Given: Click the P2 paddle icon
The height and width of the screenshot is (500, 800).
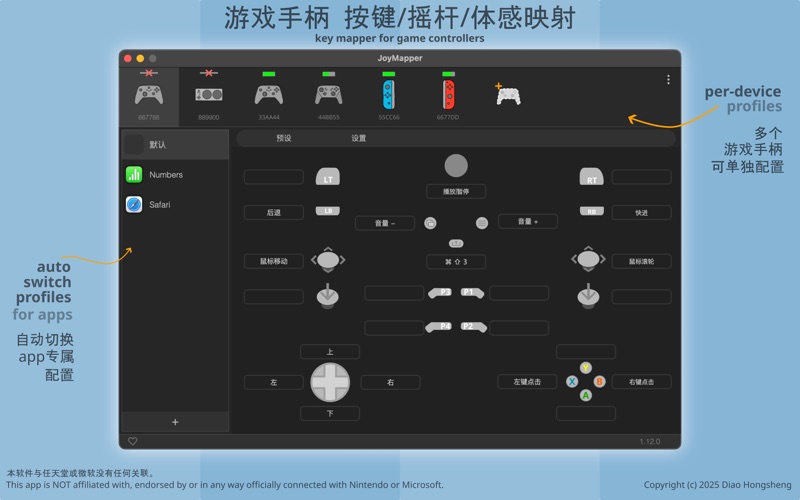Looking at the screenshot, I should (472, 327).
